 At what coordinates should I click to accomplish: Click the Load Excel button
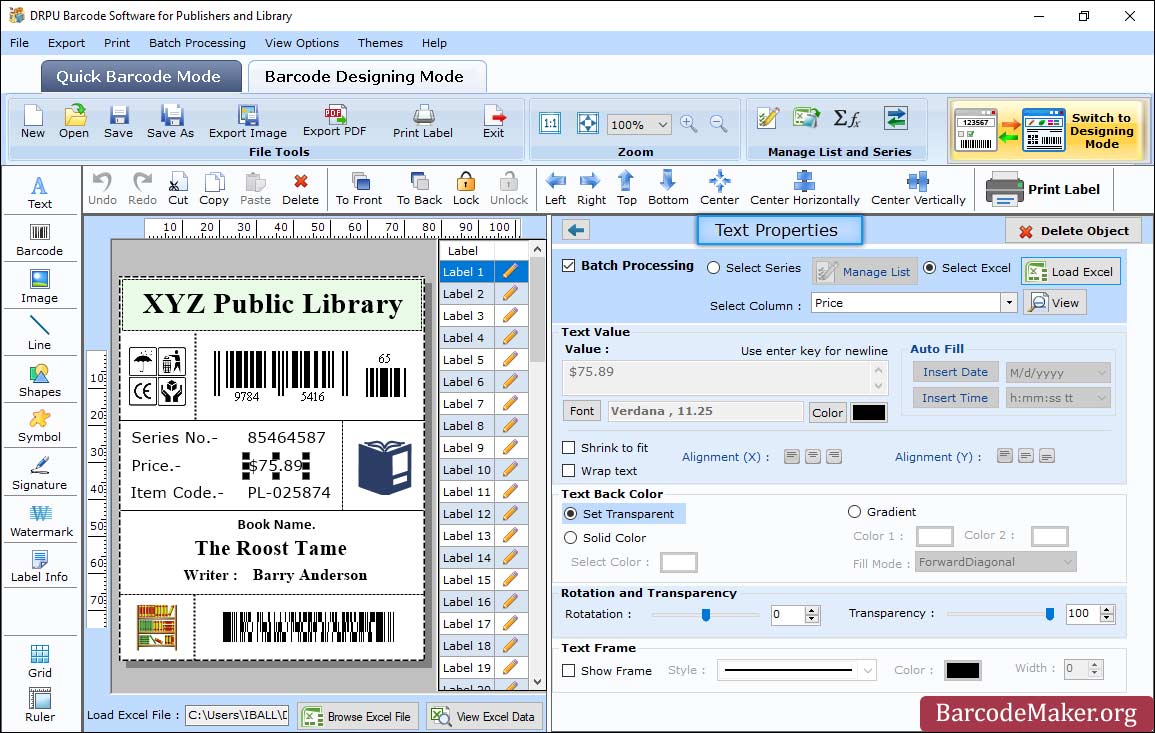click(1071, 271)
